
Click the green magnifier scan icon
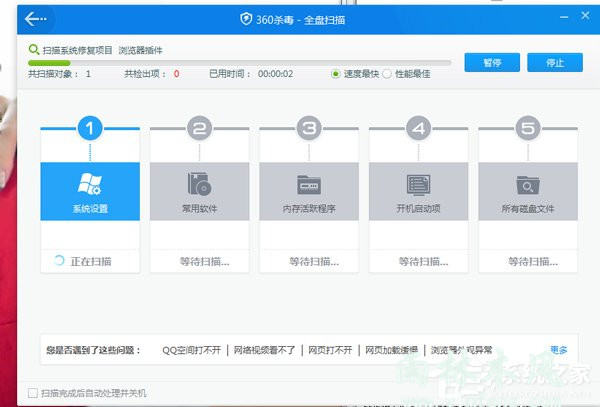[34, 49]
